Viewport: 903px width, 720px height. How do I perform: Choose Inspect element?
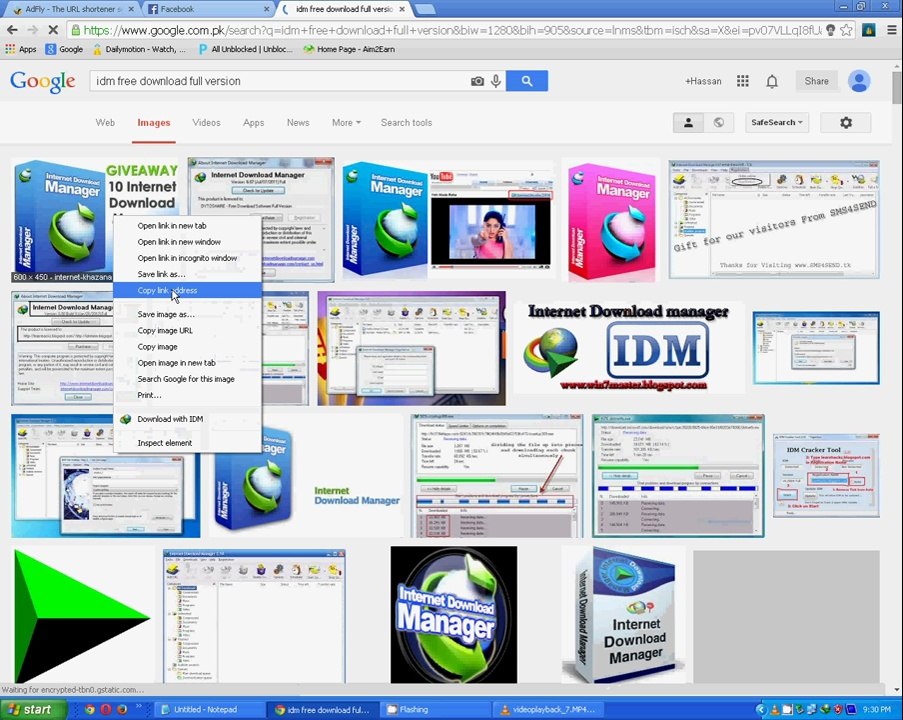187,443
